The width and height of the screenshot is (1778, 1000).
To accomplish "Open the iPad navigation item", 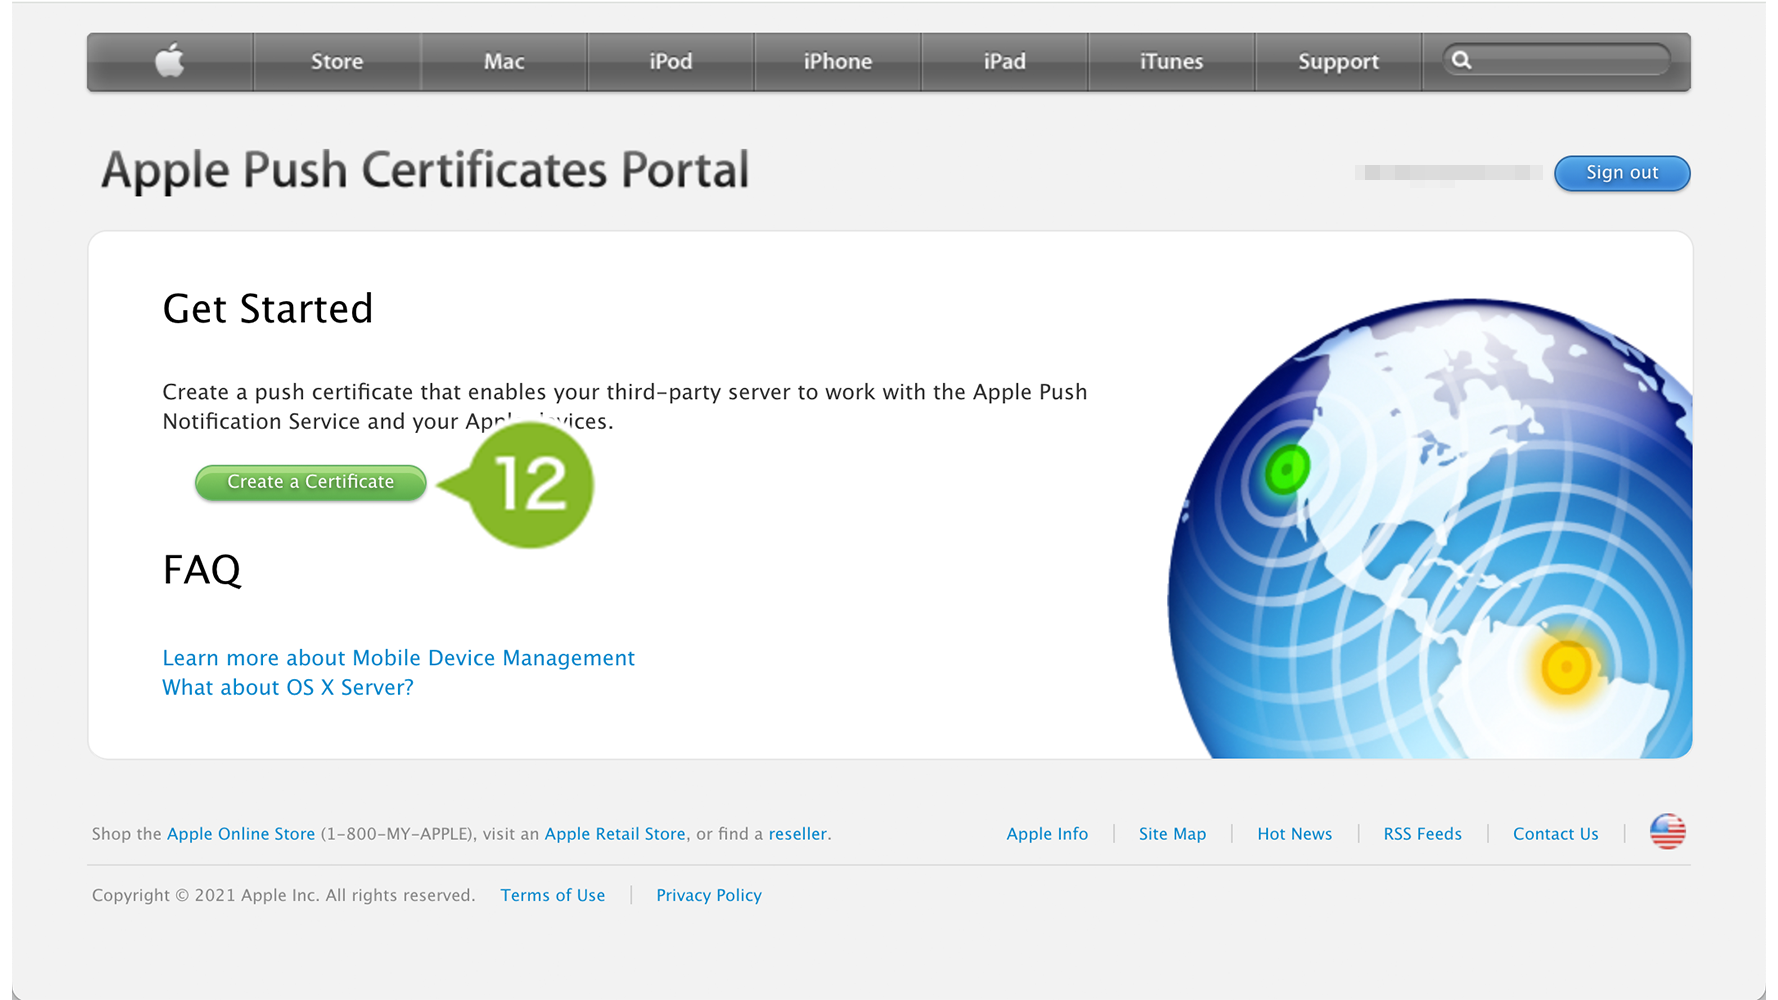I will coord(1004,62).
